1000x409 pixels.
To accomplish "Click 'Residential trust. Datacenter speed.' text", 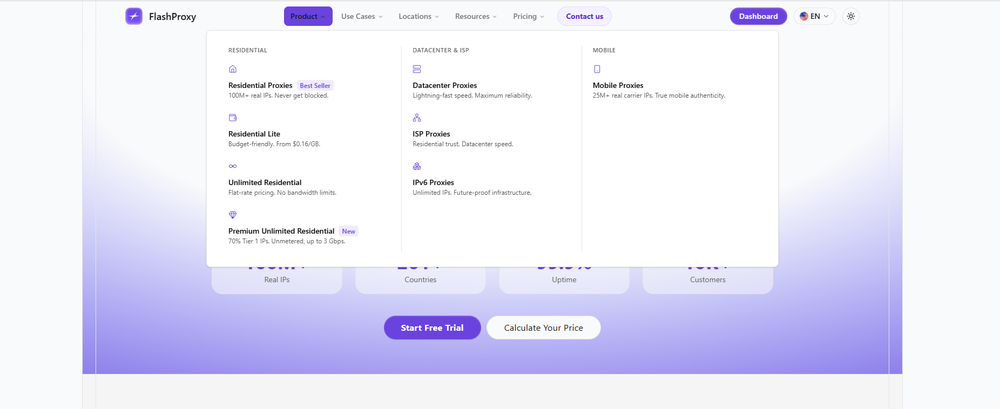I will [x=463, y=144].
